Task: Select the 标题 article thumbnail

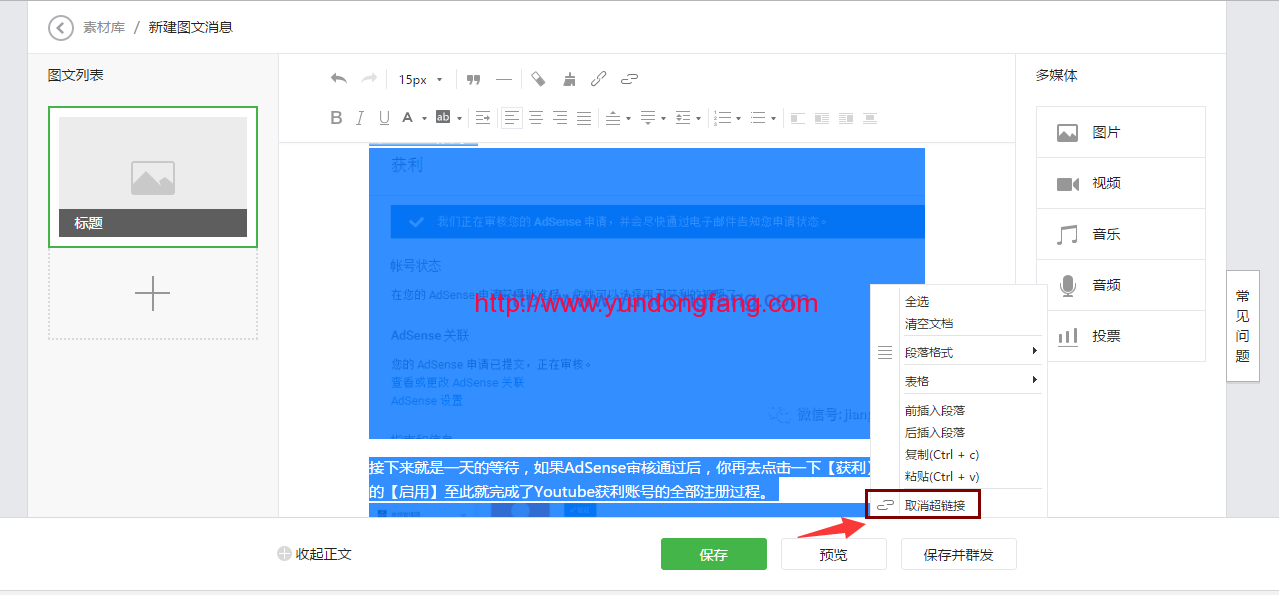Action: point(153,177)
